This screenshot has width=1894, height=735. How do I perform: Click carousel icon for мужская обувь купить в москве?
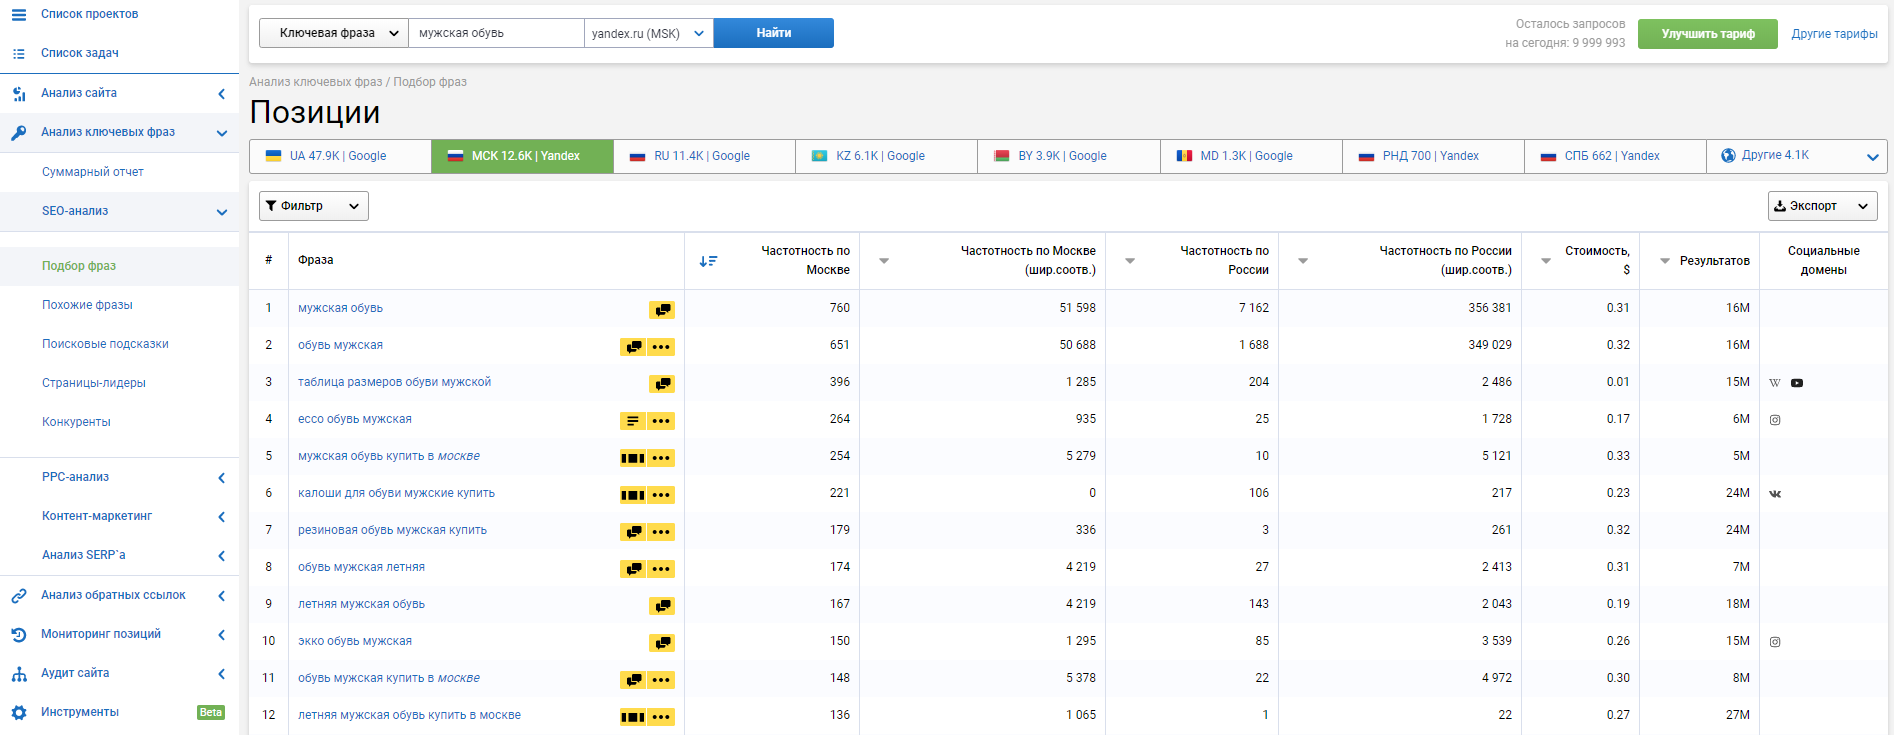(x=632, y=458)
